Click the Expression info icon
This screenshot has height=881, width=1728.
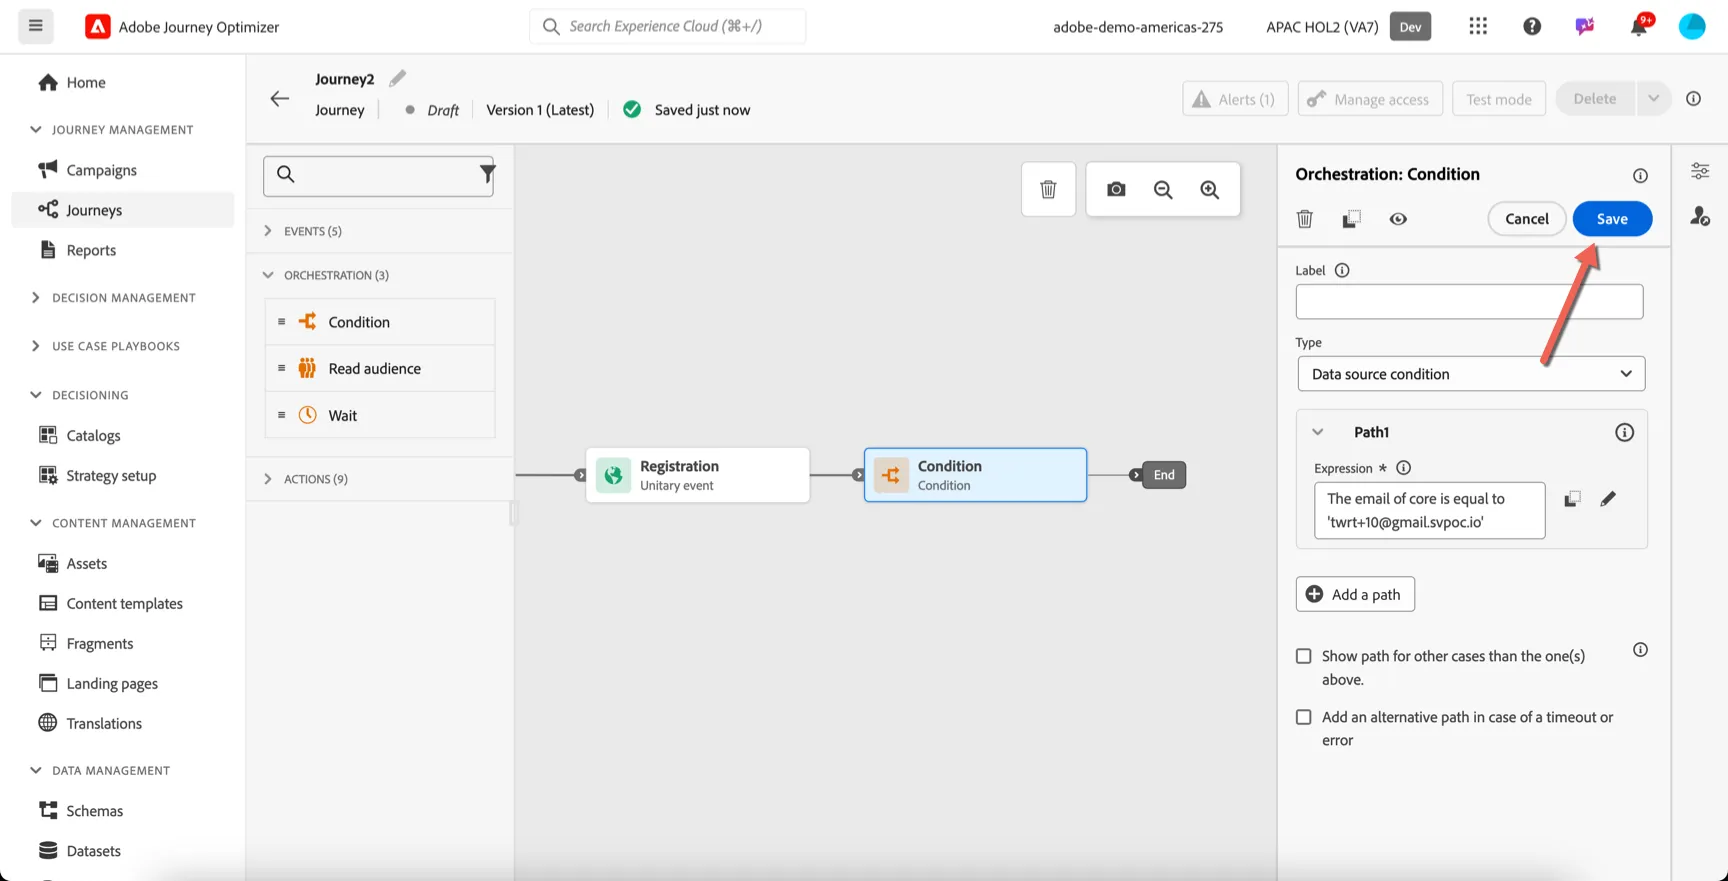(1403, 467)
